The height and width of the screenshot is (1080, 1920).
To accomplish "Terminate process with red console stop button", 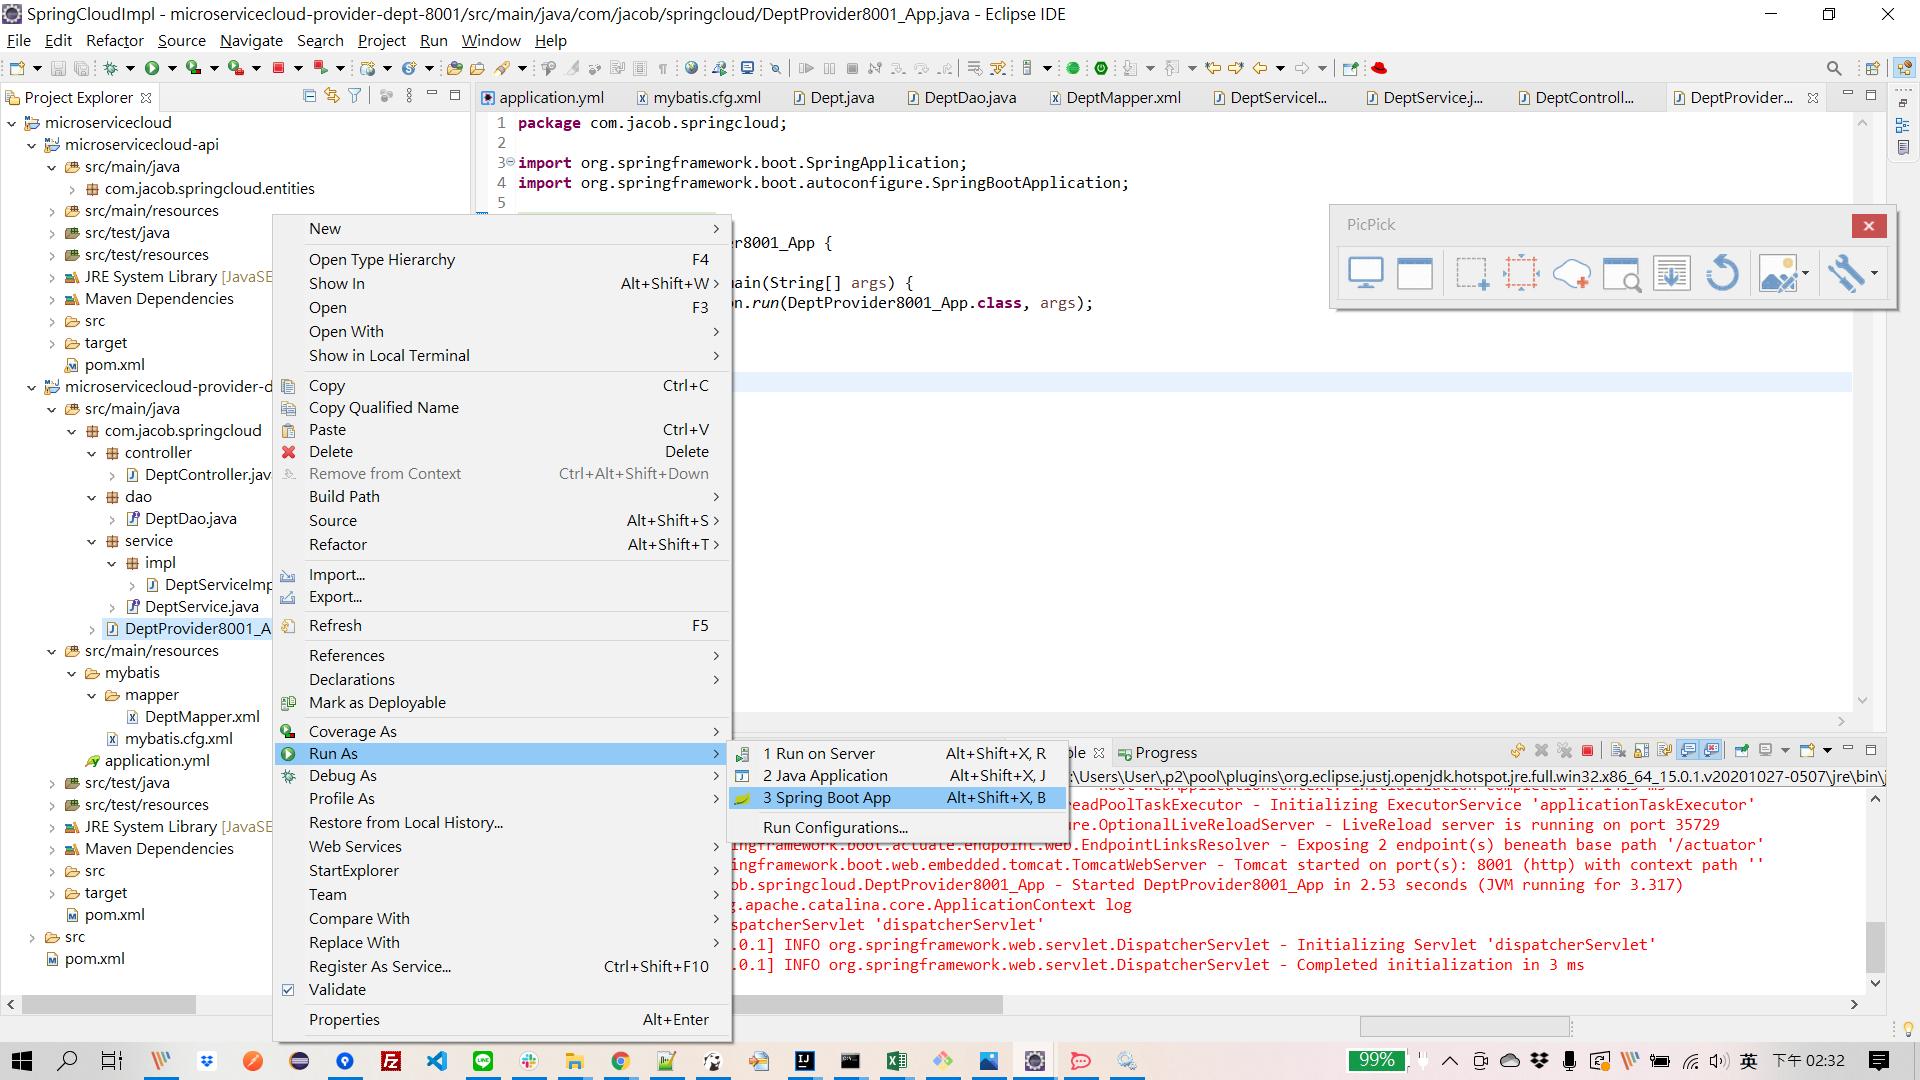I will pyautogui.click(x=1587, y=751).
